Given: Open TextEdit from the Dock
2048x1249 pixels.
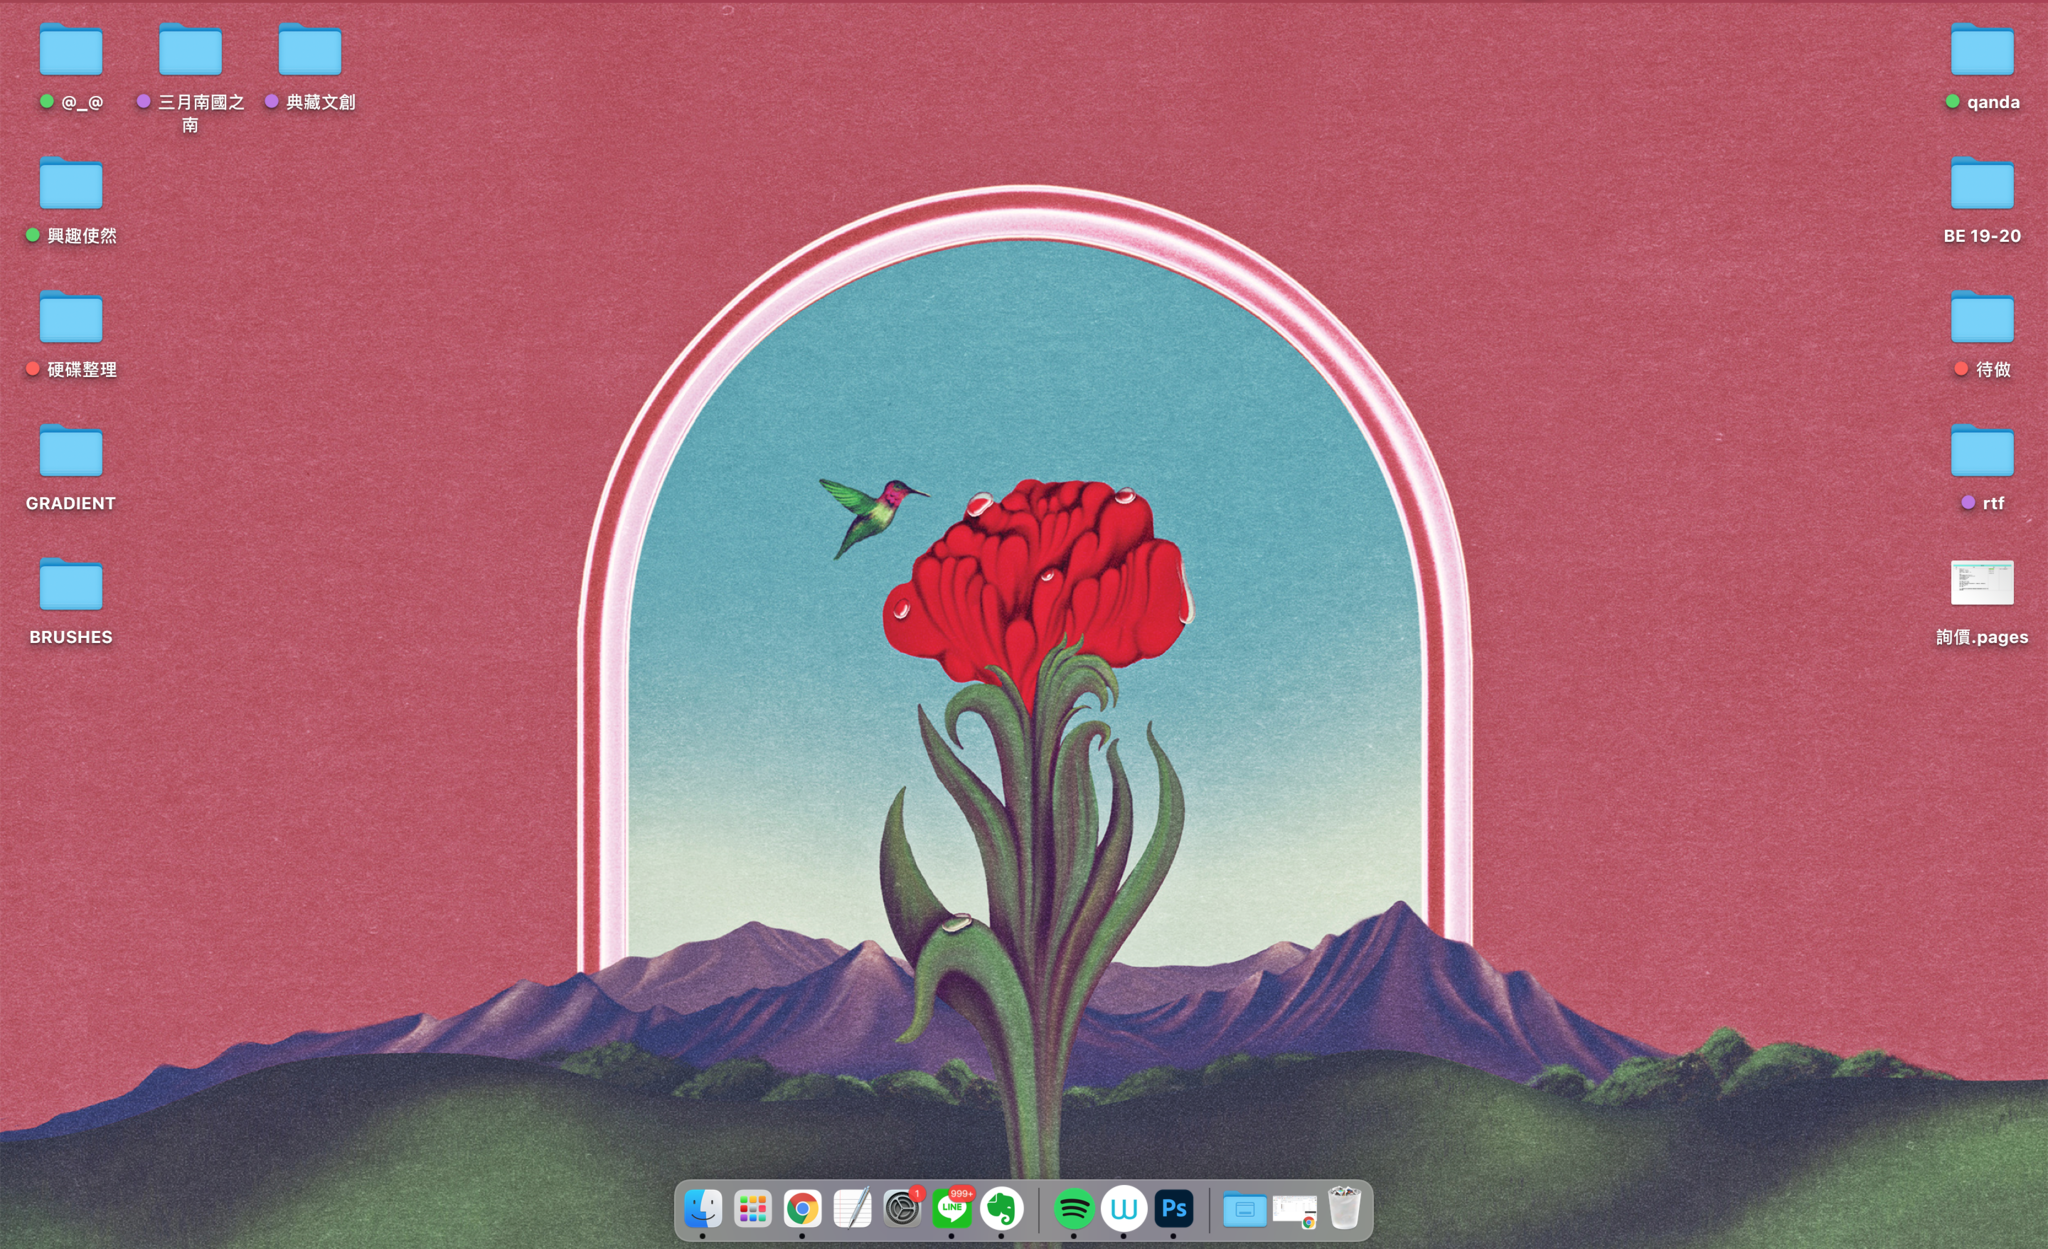Looking at the screenshot, I should tap(852, 1209).
